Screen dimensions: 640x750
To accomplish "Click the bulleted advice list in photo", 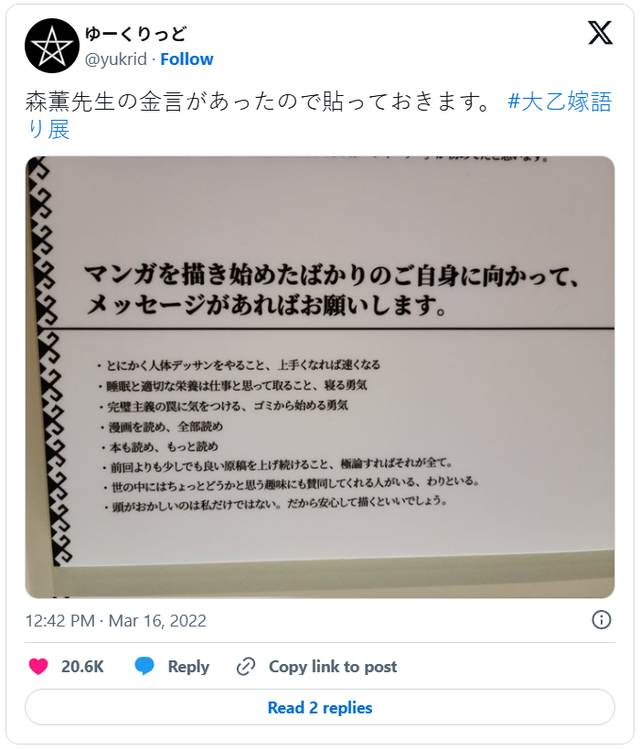I will (287, 433).
